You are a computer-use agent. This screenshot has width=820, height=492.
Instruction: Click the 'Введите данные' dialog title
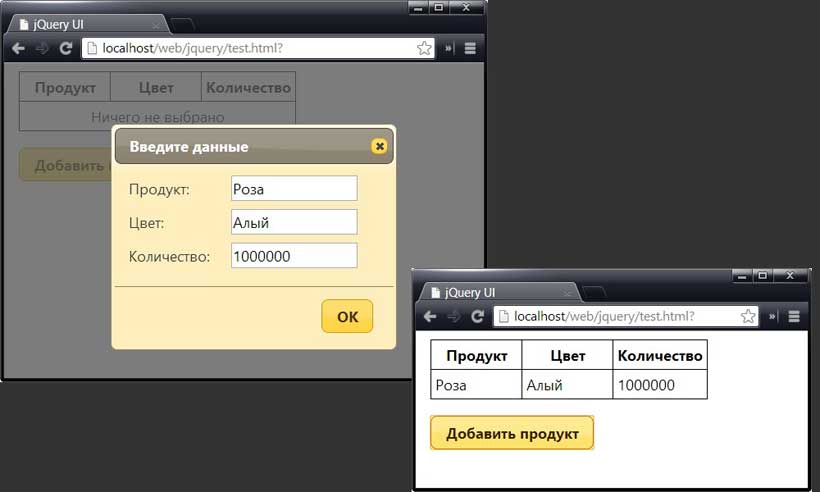(x=189, y=147)
